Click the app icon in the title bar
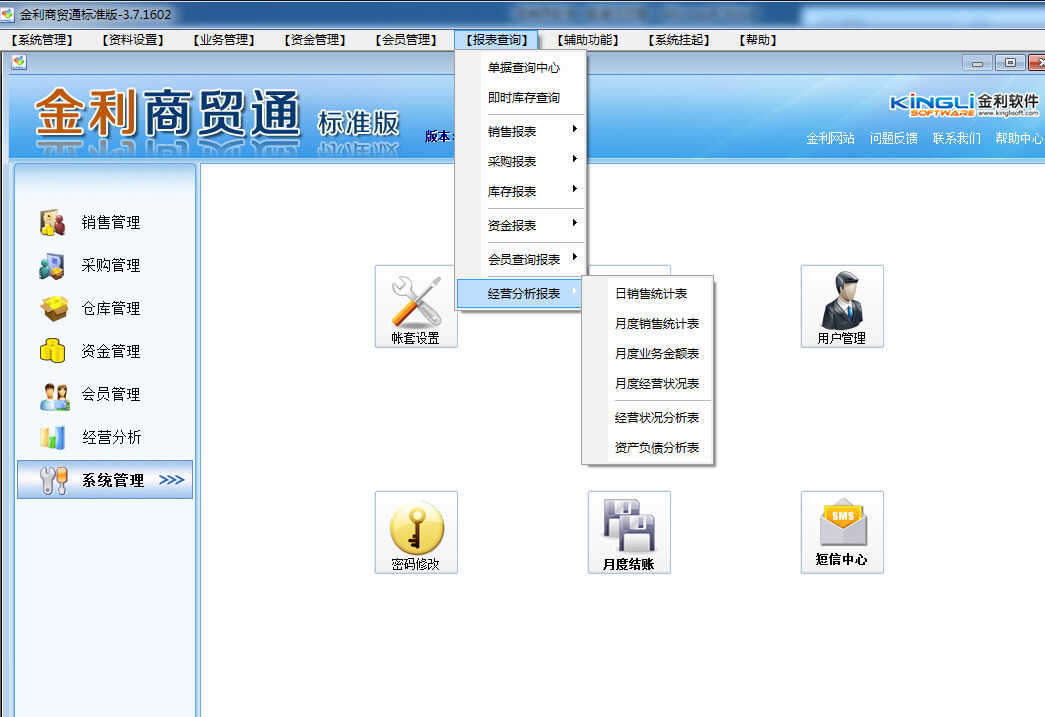 7,14
